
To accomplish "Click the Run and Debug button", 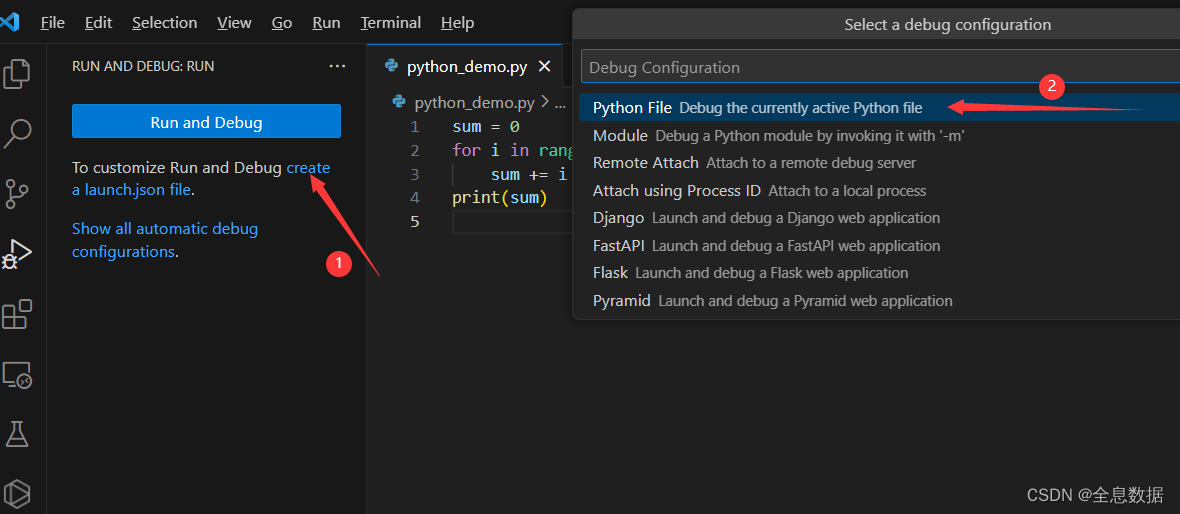I will (x=206, y=122).
